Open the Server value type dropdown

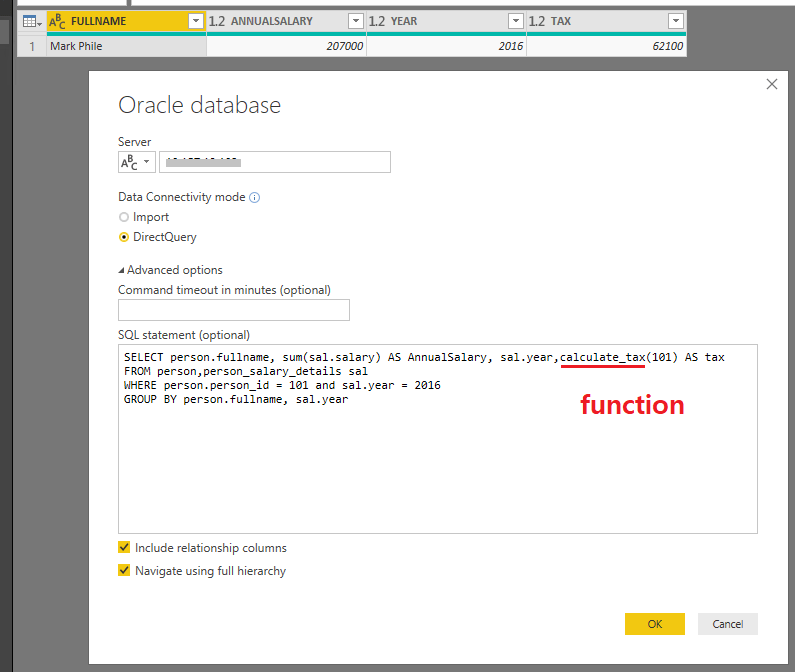pos(137,162)
